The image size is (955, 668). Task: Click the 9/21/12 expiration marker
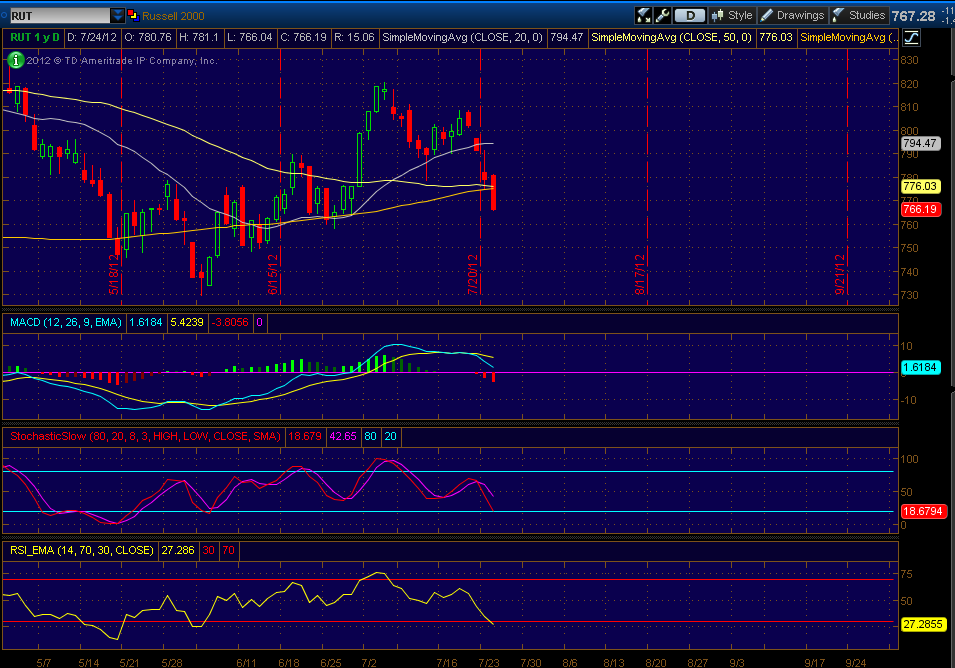(x=840, y=274)
